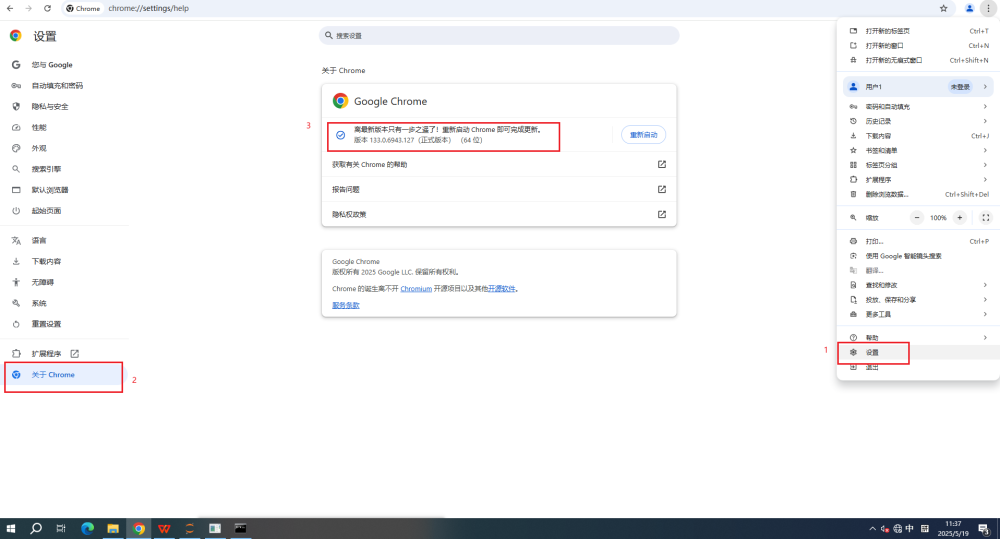Open Task View on the taskbar
Screen dimensions: 1000x539
click(61, 528)
